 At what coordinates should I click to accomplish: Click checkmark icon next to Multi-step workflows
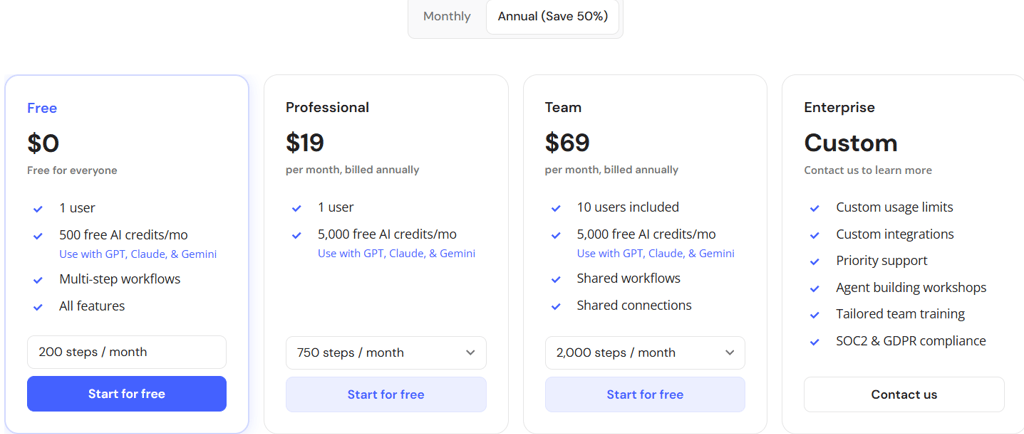point(38,280)
